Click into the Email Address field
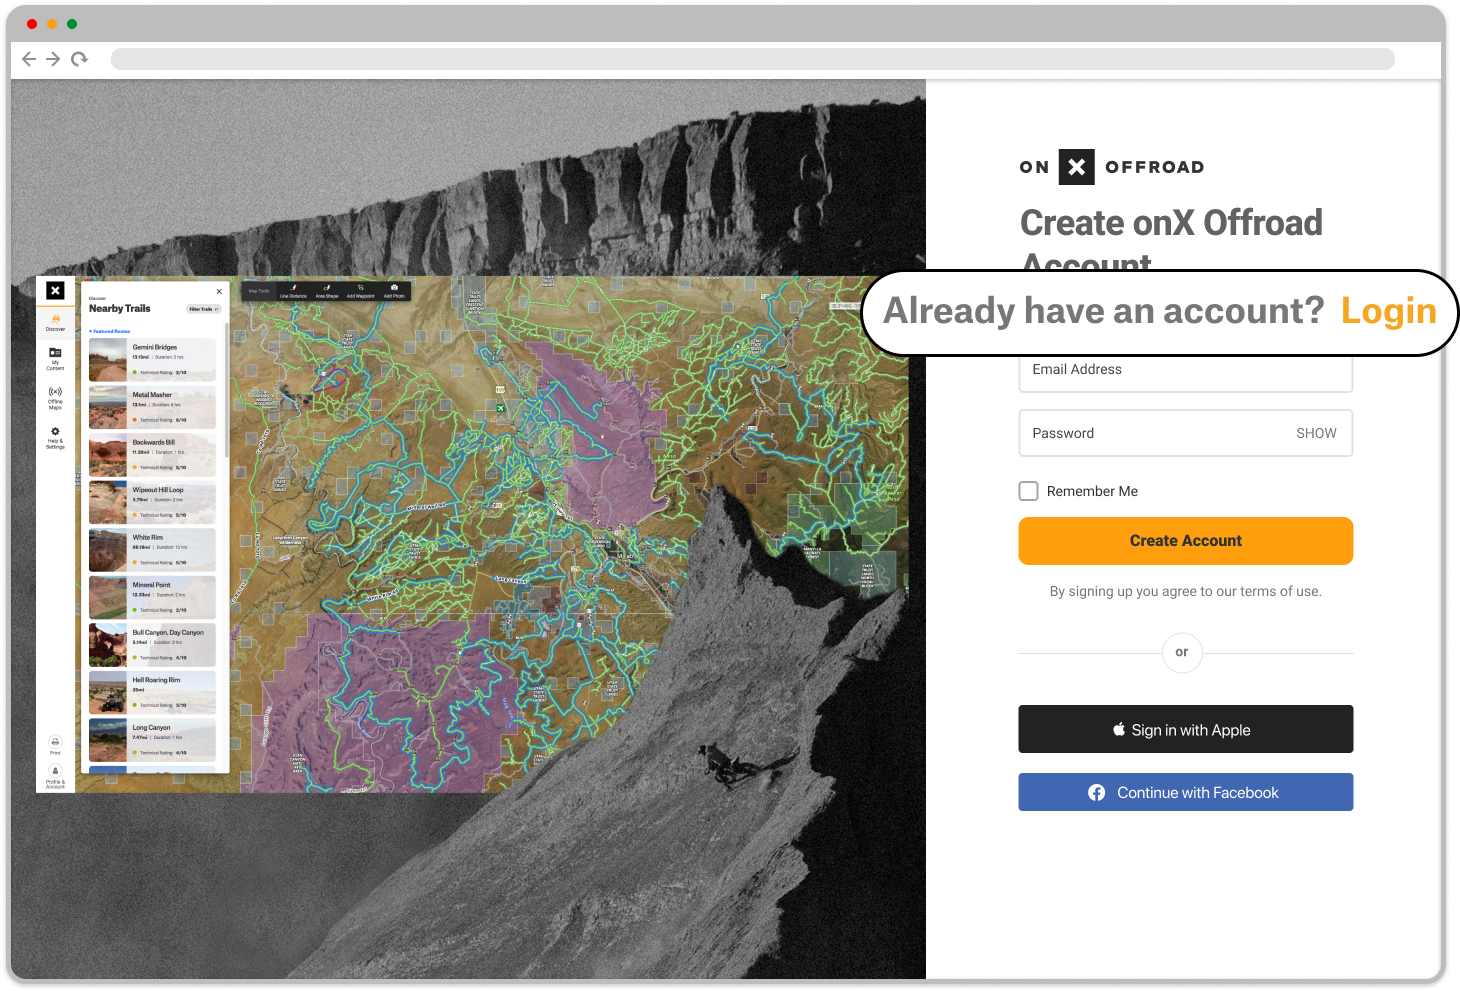Image resolution: width=1460 pixels, height=991 pixels. (1185, 372)
